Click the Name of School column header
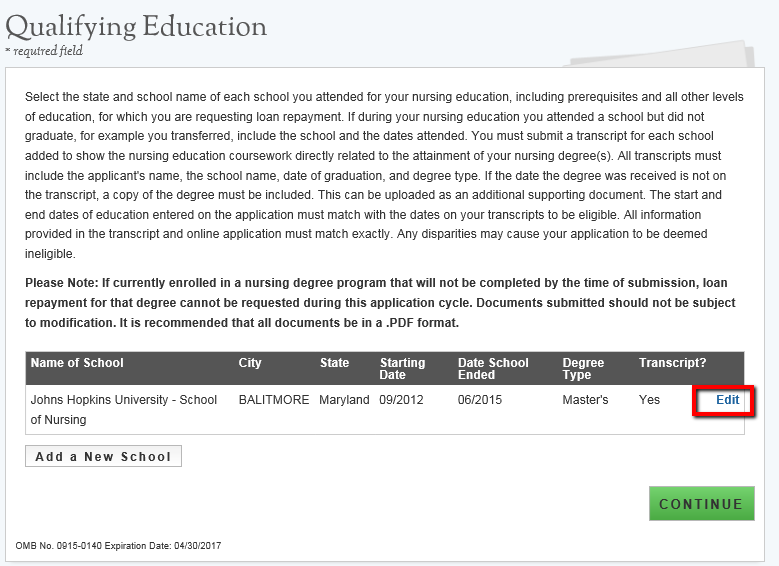The width and height of the screenshot is (779, 566). [x=77, y=363]
